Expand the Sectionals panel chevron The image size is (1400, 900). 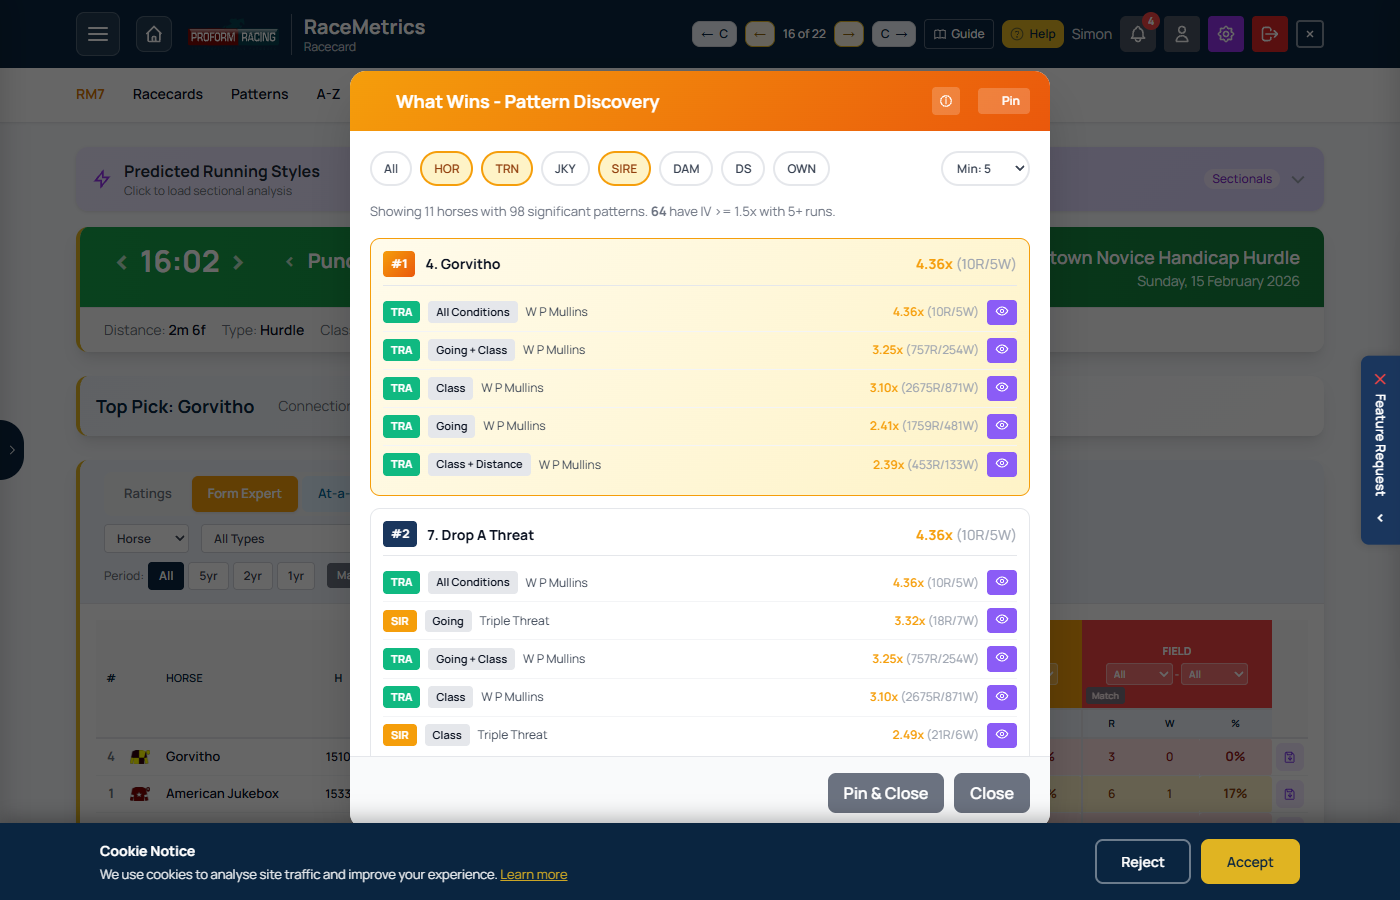click(1297, 179)
